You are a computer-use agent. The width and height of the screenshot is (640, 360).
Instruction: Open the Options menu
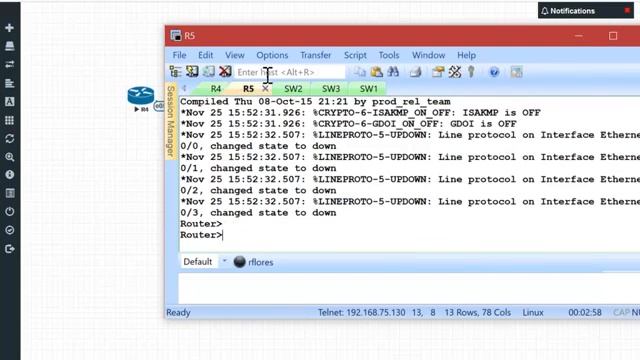pos(272,55)
